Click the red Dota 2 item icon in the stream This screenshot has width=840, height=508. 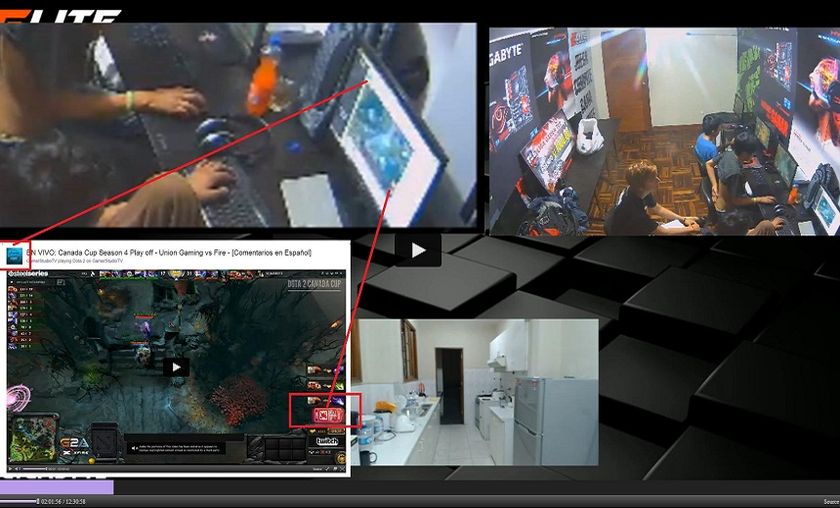click(x=328, y=415)
